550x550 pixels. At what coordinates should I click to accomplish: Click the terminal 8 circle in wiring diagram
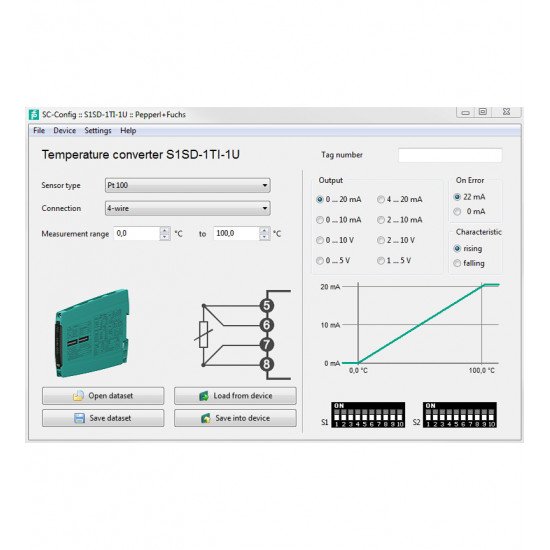click(x=267, y=364)
